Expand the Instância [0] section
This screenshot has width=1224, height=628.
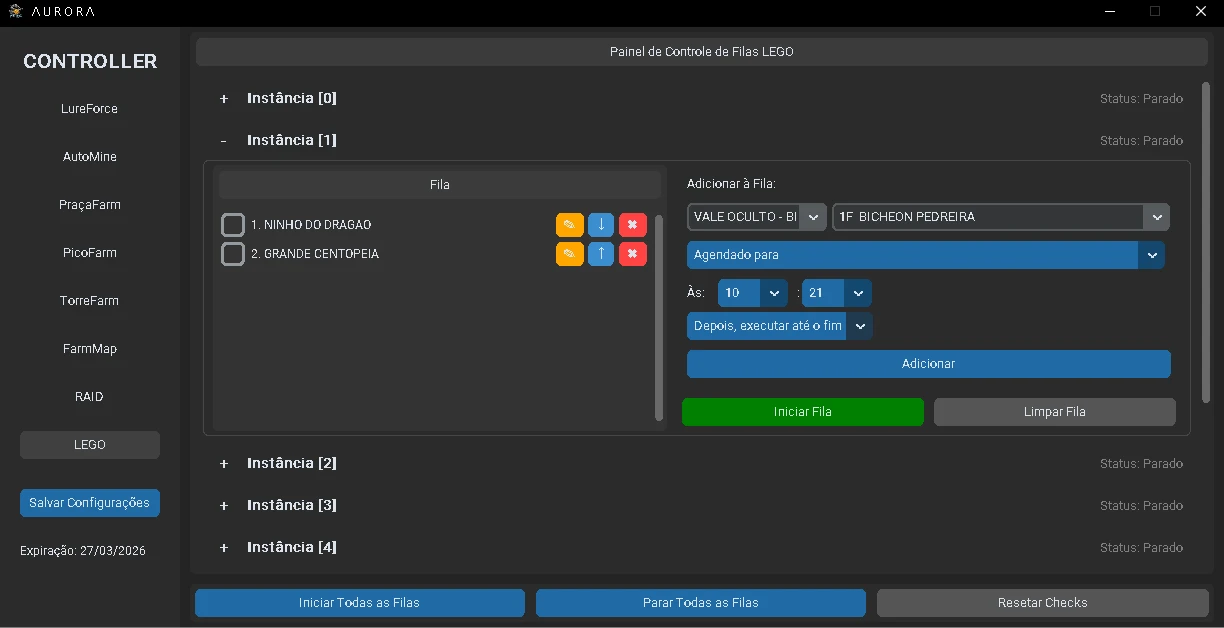(224, 99)
